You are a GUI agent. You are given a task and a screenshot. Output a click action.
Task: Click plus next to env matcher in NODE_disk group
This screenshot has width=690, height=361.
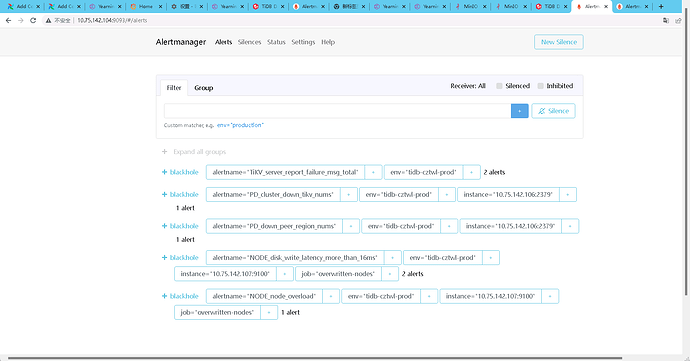coord(491,258)
